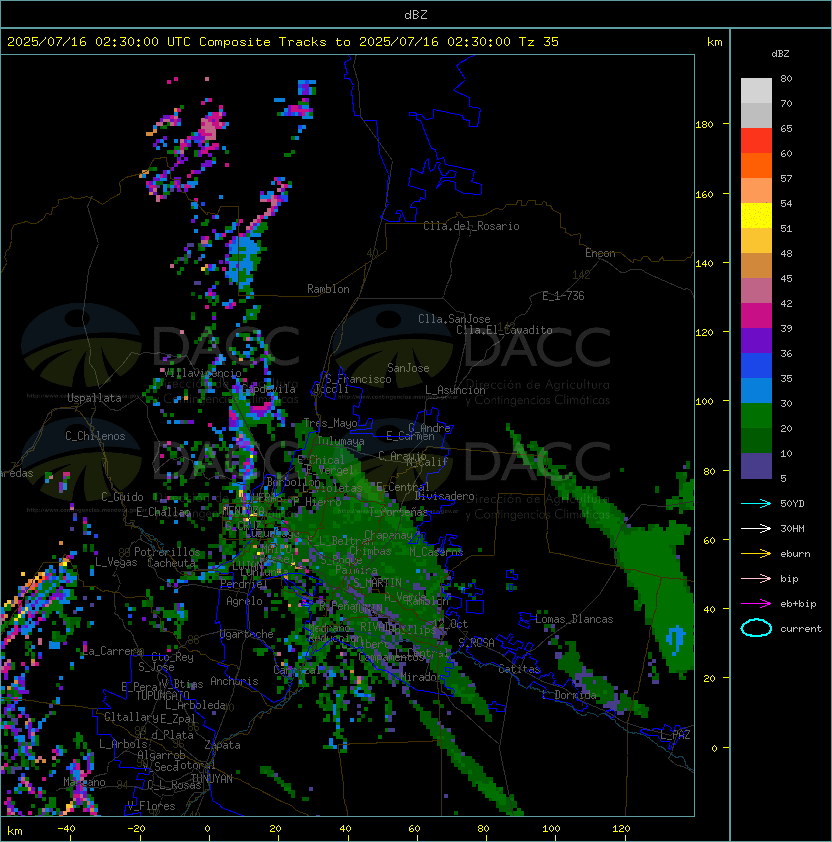Click the 'Cacheuta' map label
The image size is (832, 842).
click(x=171, y=563)
